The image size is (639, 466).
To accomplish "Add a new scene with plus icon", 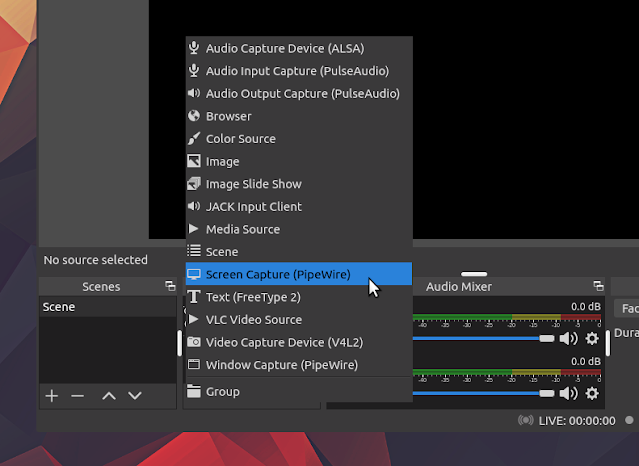I will click(52, 395).
